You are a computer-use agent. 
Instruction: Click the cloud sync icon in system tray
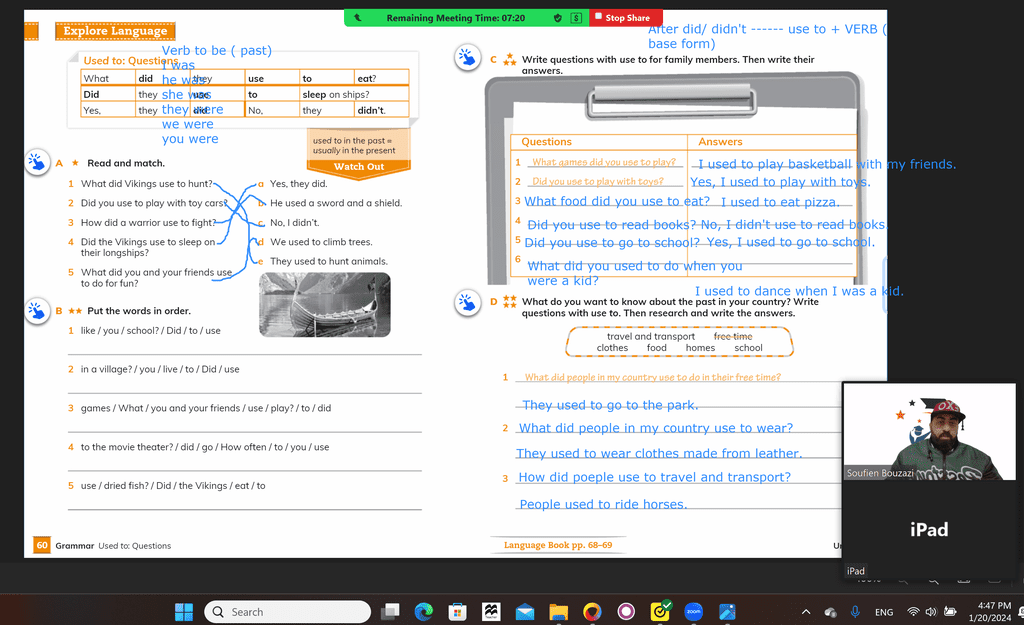tap(830, 612)
